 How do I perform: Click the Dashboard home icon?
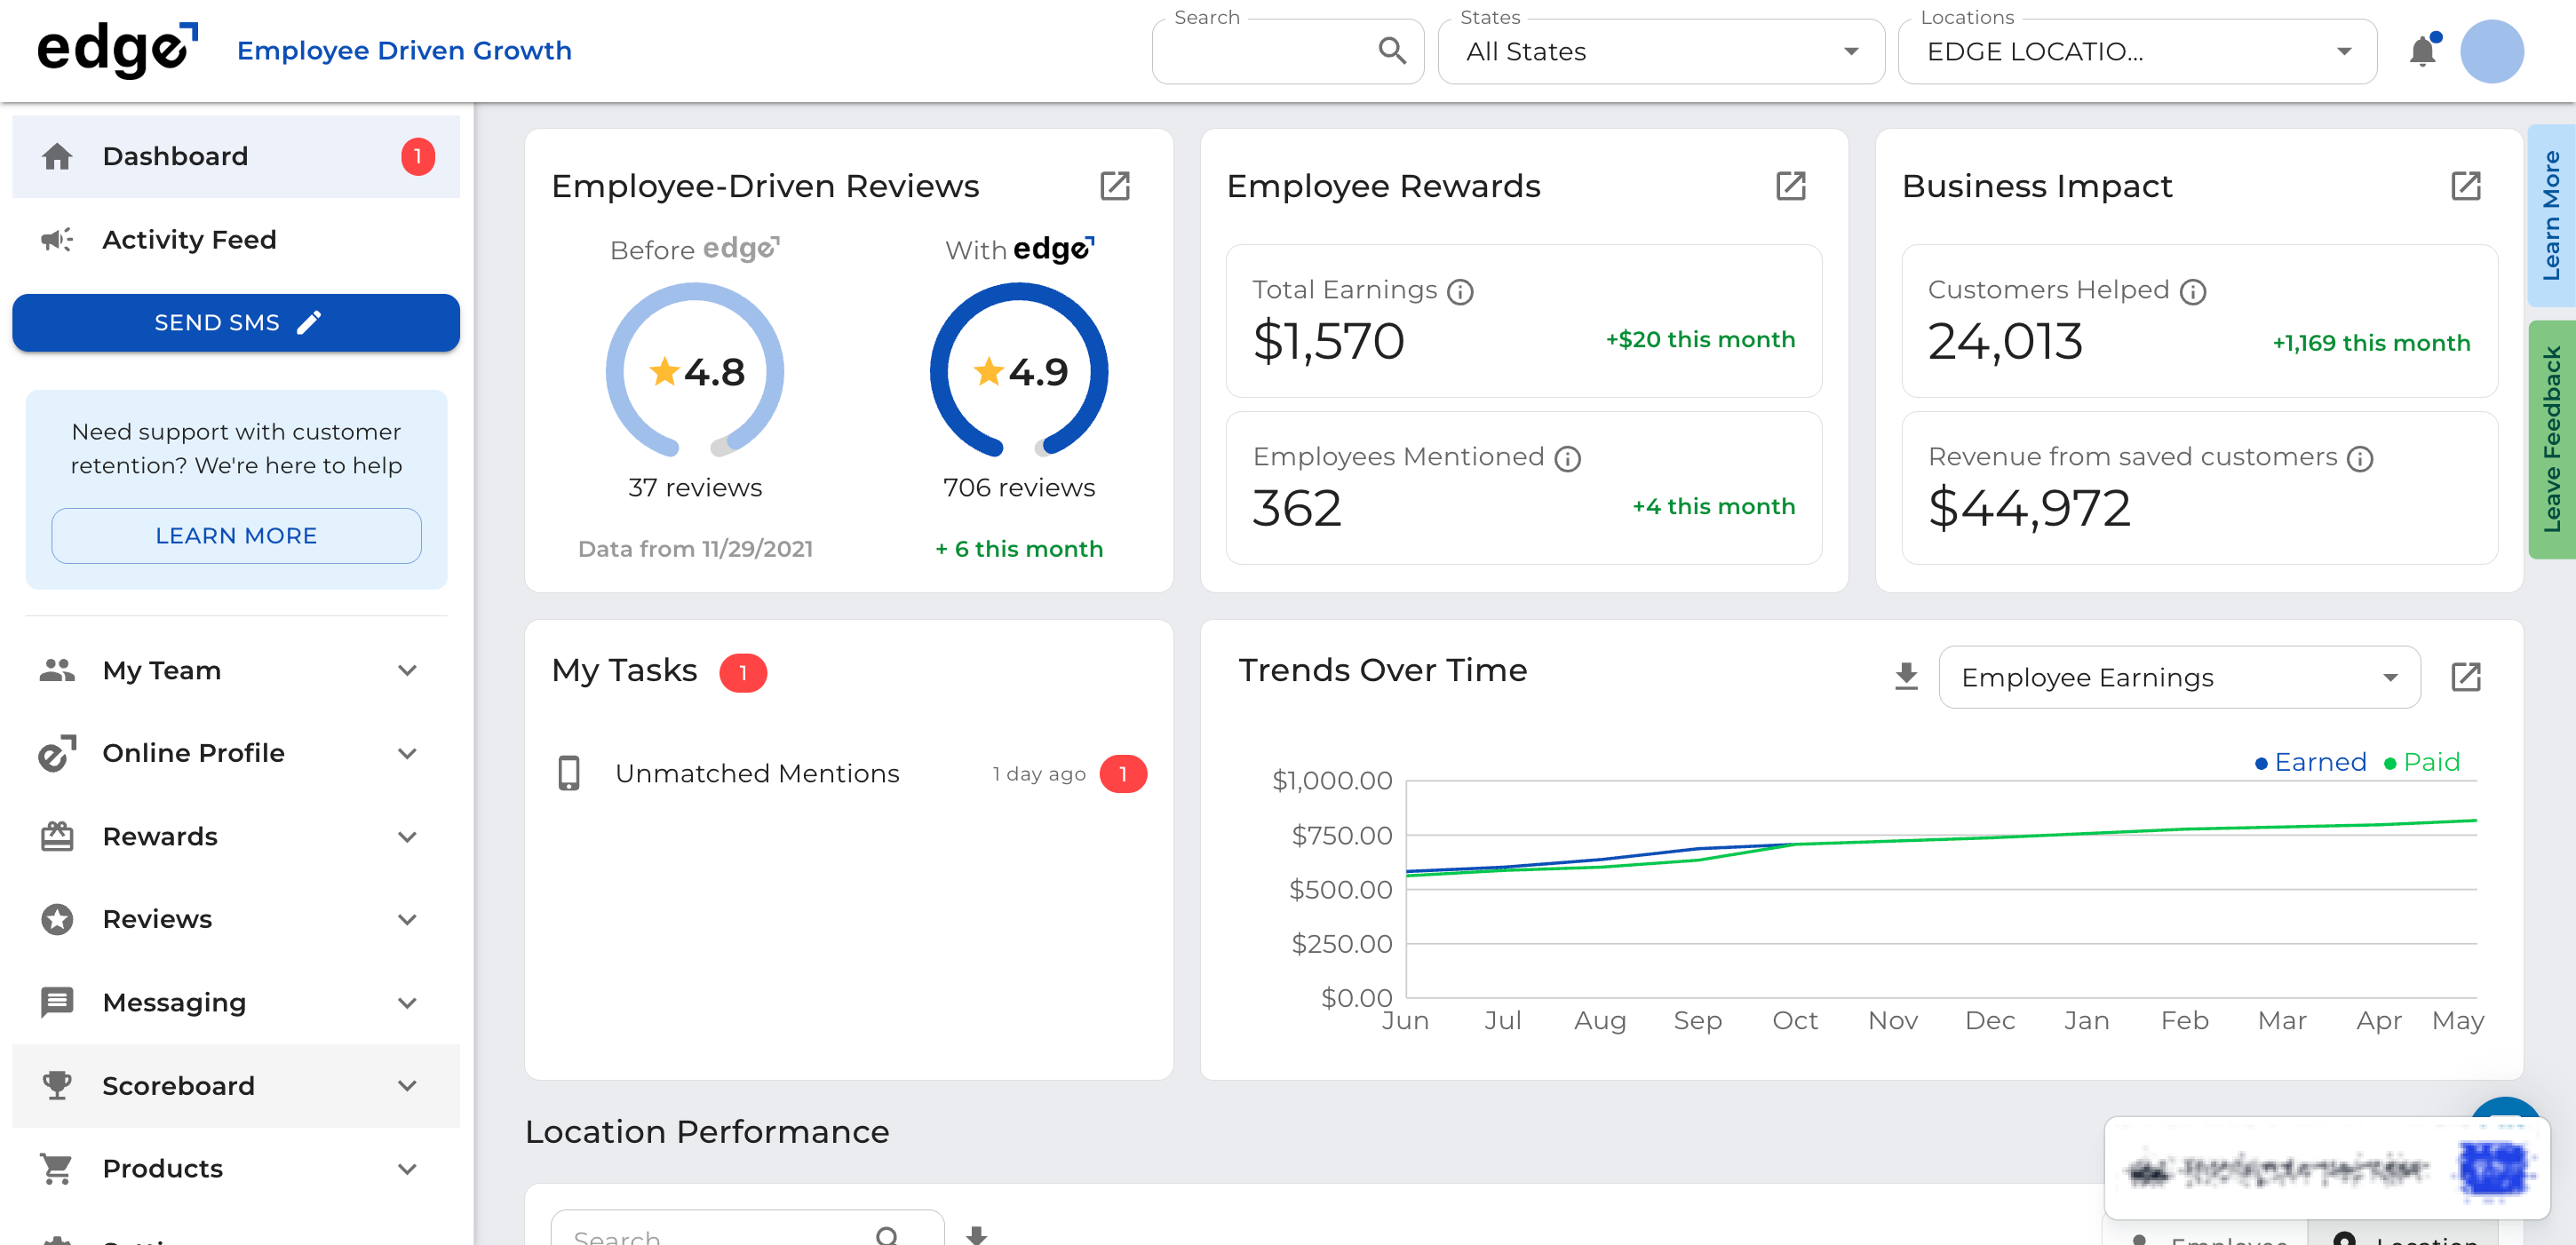click(57, 156)
